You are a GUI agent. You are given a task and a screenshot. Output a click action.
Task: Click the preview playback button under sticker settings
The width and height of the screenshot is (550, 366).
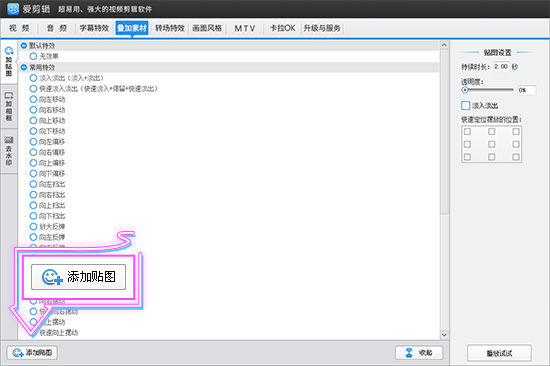pos(499,353)
